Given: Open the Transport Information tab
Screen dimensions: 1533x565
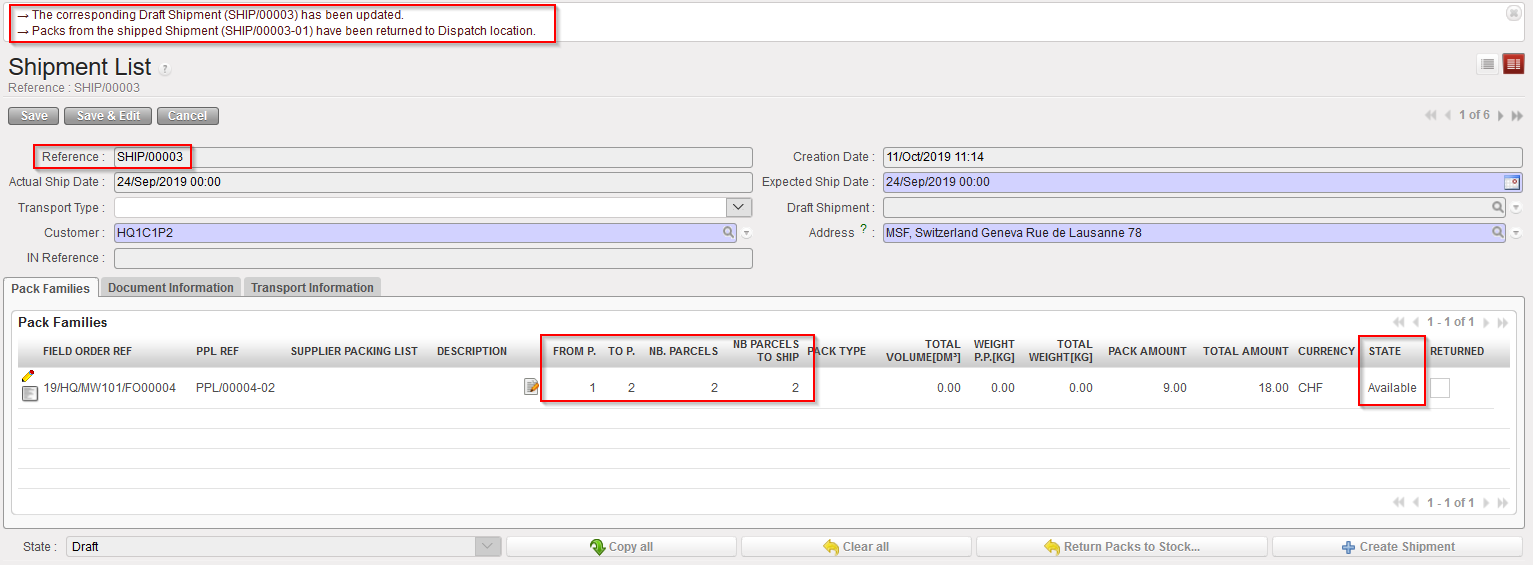Looking at the screenshot, I should pos(312,288).
